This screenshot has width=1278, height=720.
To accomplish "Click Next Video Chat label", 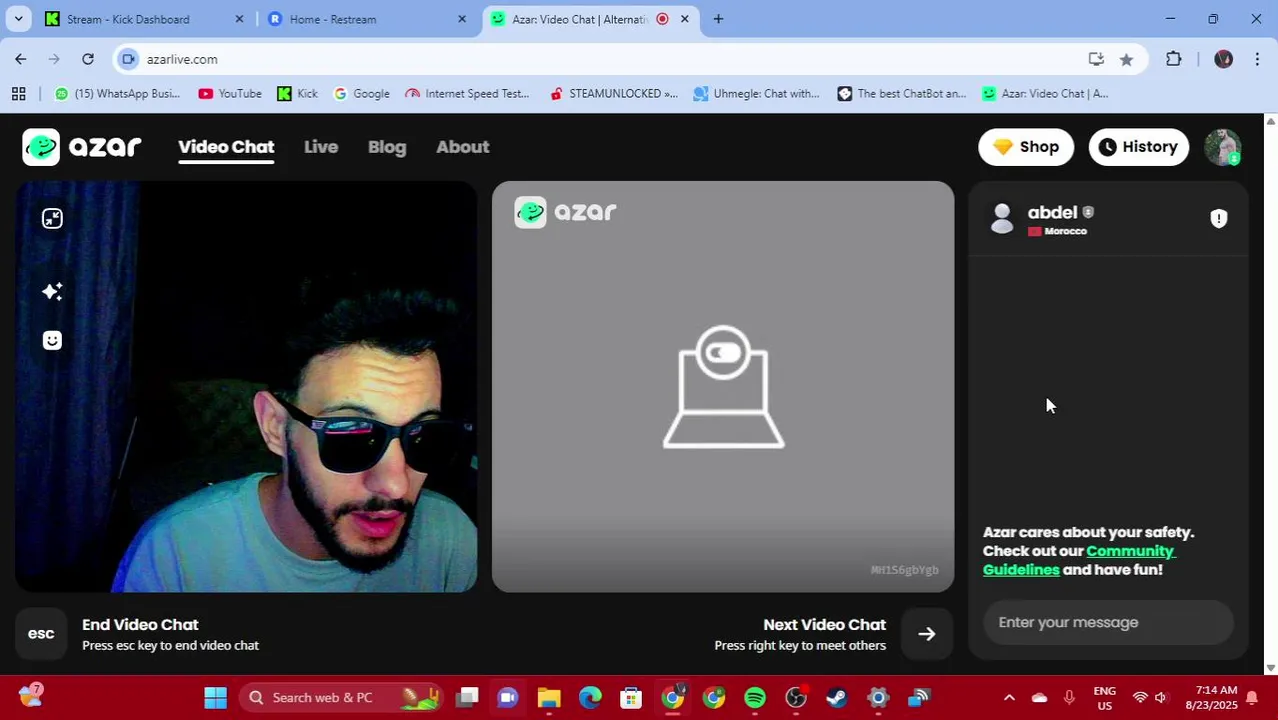I will tap(824, 625).
